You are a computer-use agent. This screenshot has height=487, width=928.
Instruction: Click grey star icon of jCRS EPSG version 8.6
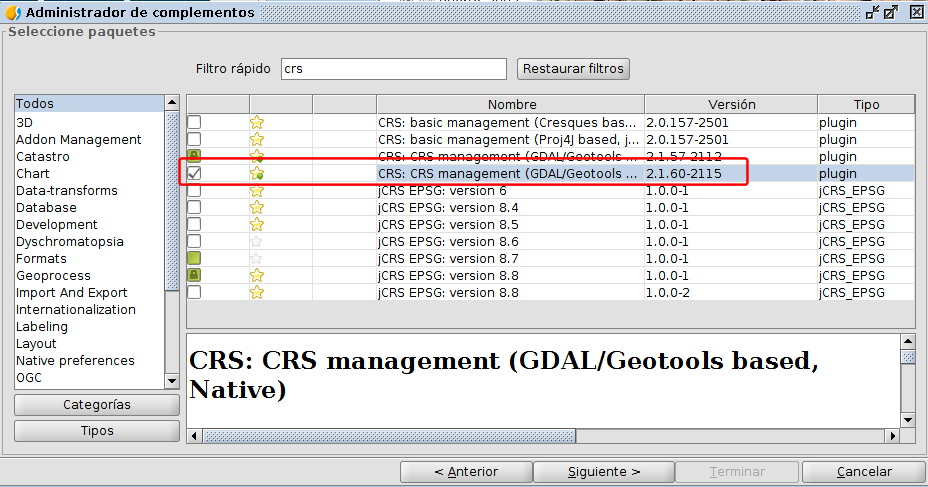tap(256, 242)
